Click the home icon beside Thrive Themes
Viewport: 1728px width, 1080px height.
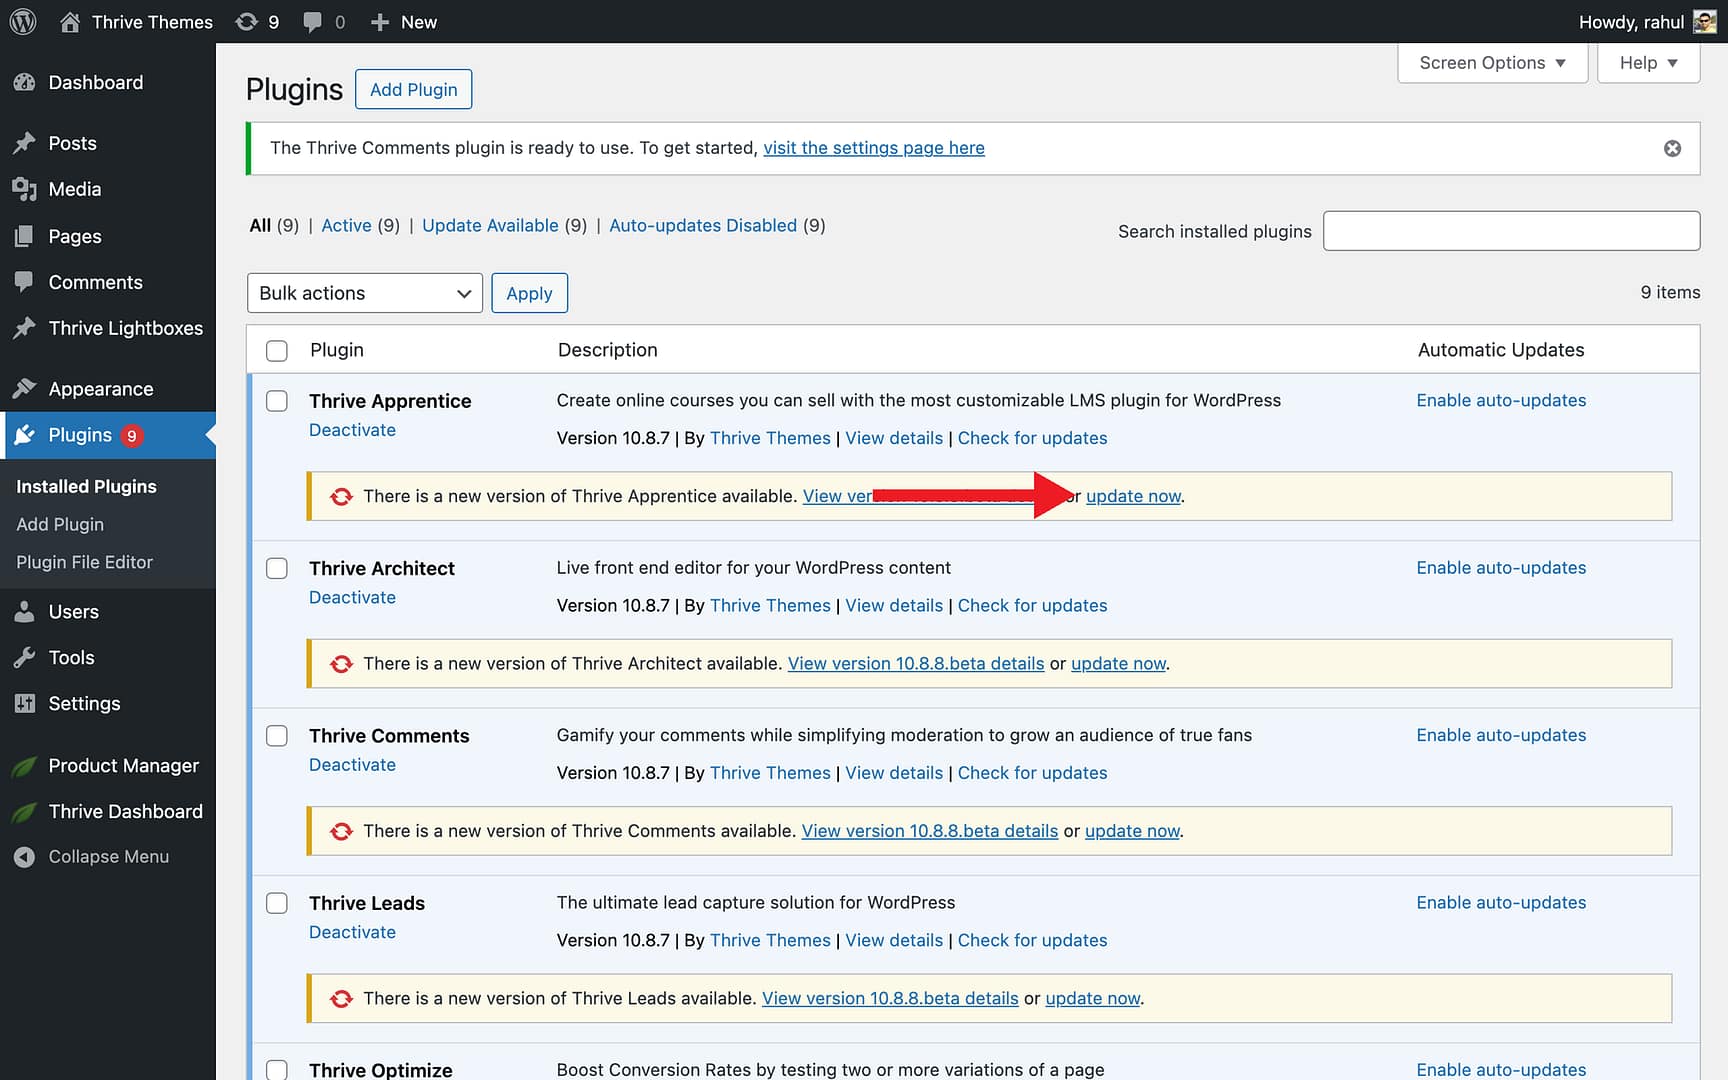[68, 21]
